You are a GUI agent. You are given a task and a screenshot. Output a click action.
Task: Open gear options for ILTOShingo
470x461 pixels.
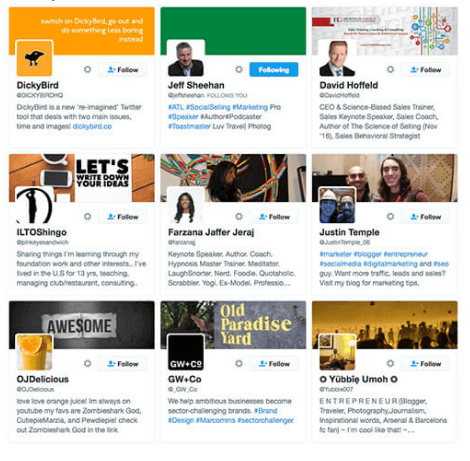pos(88,217)
